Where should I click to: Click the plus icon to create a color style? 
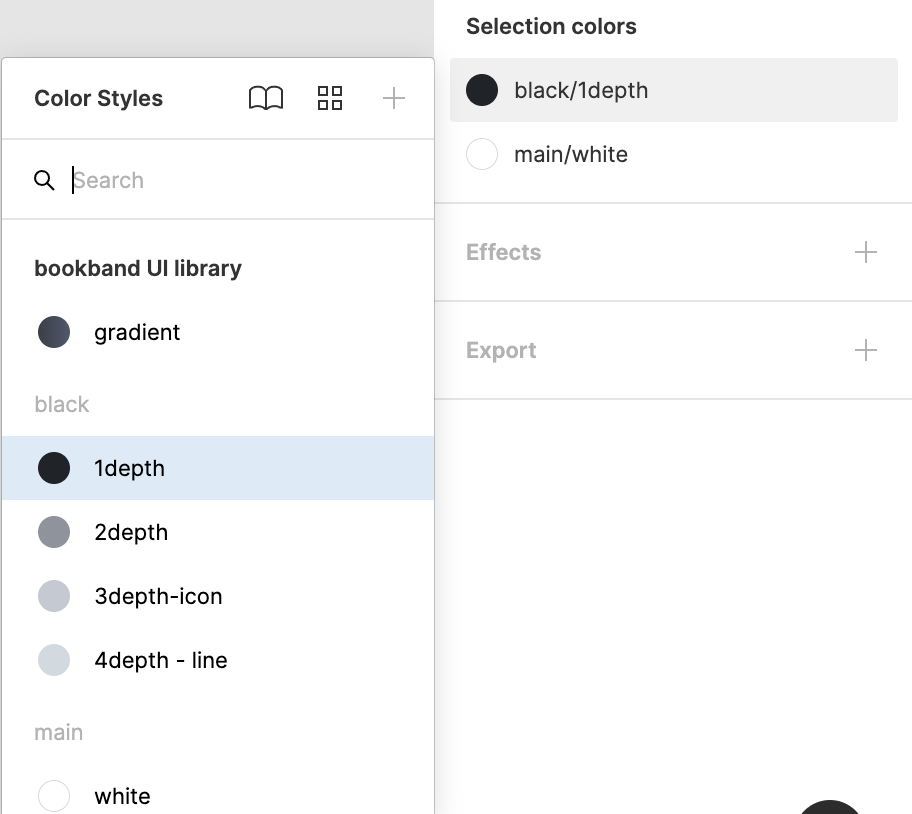click(x=394, y=98)
